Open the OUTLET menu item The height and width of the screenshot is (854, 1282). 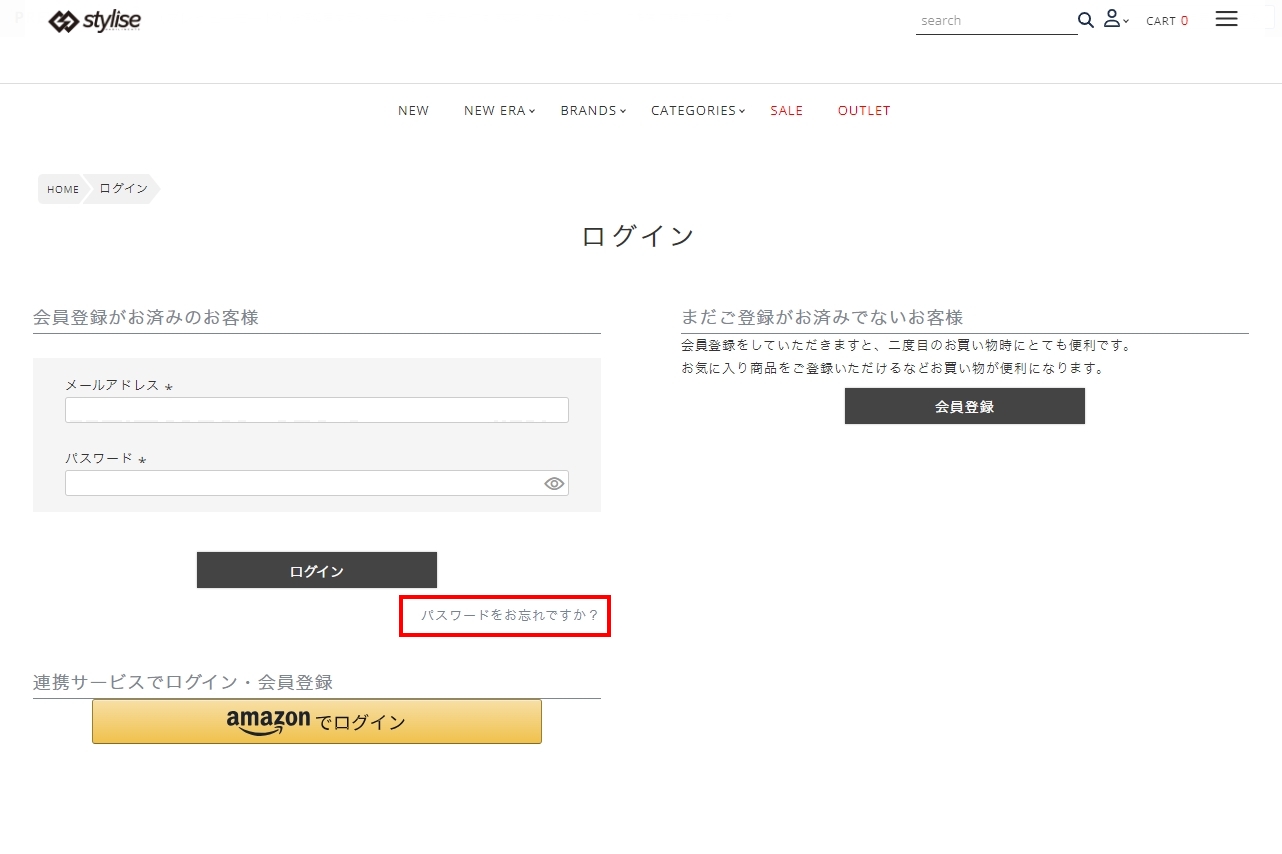pos(864,111)
